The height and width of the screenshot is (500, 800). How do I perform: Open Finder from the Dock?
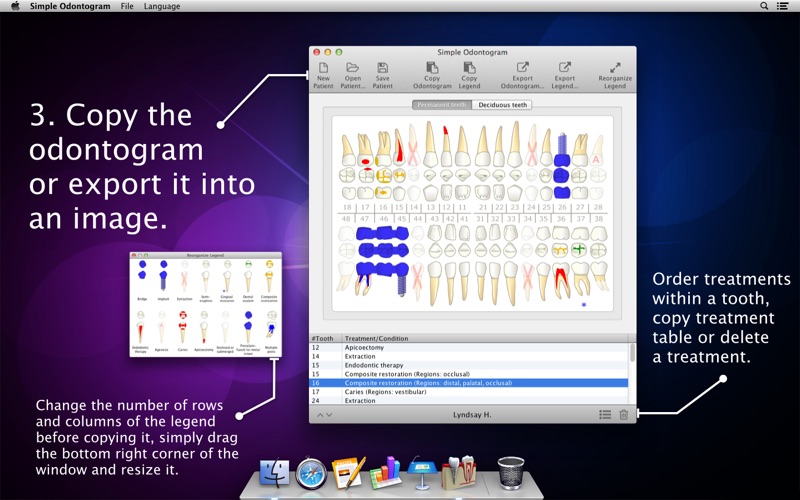pyautogui.click(x=274, y=473)
